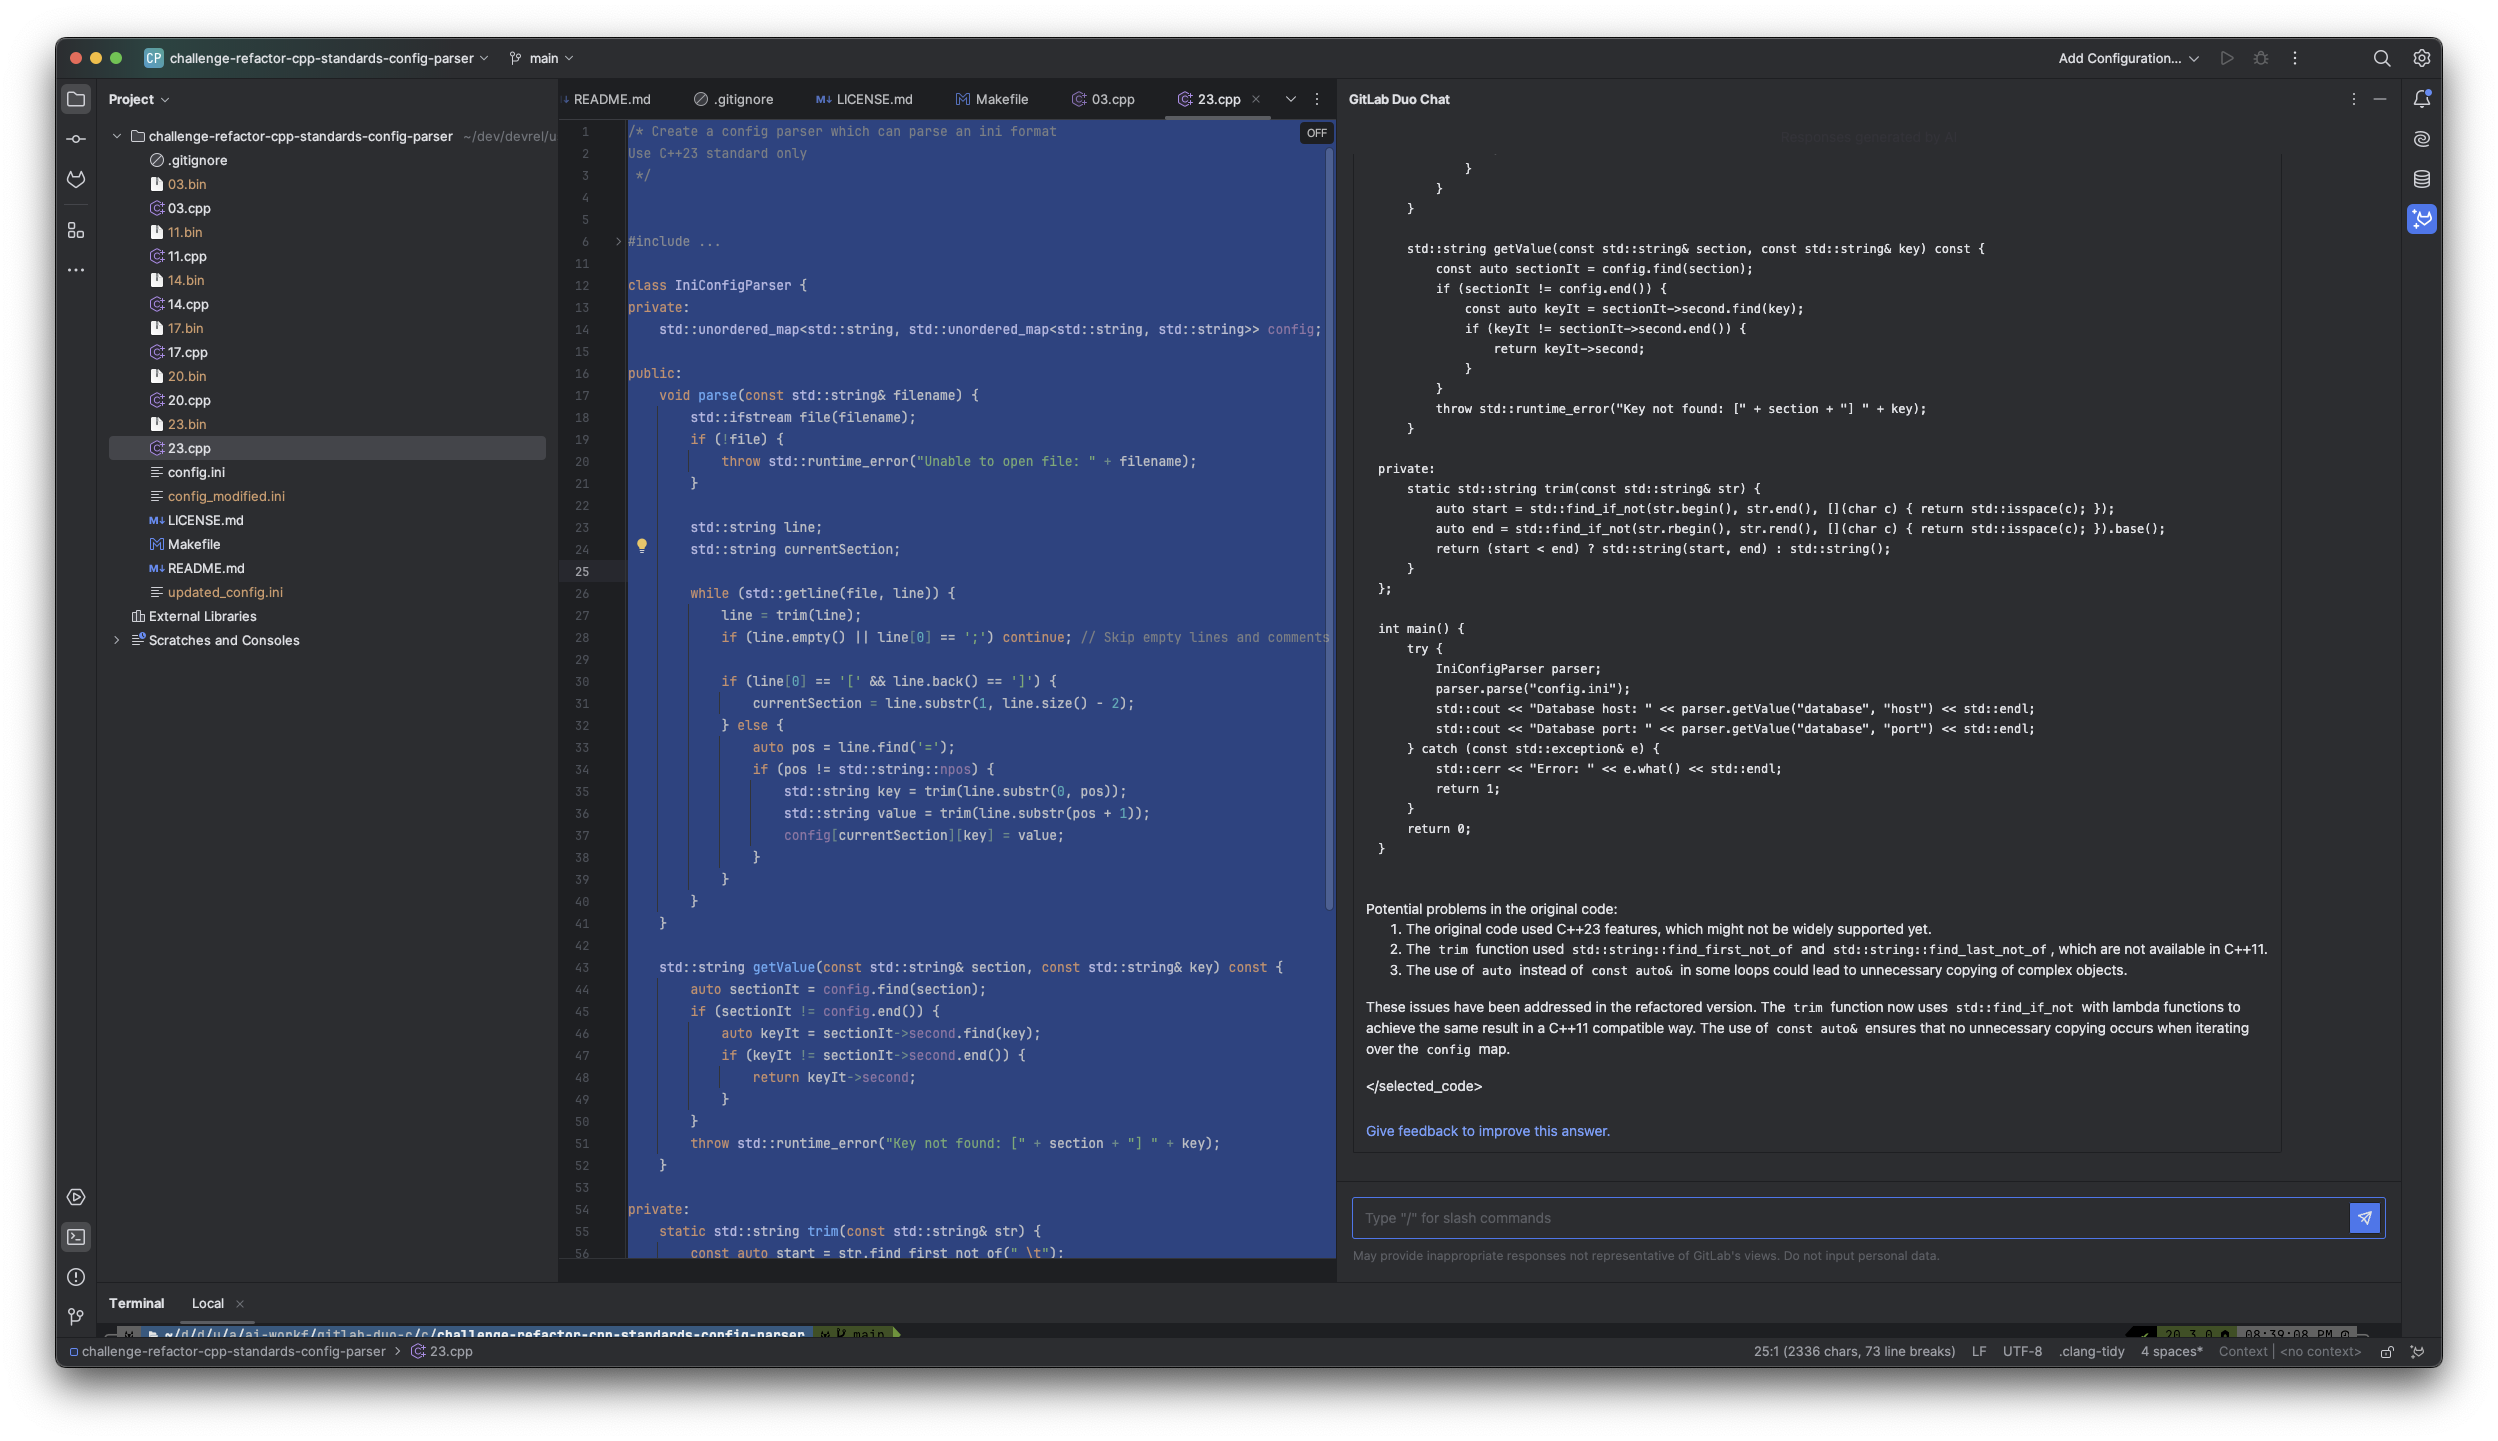The height and width of the screenshot is (1441, 2498).
Task: Click the editor vertical scrollbar
Action: tap(1329, 530)
